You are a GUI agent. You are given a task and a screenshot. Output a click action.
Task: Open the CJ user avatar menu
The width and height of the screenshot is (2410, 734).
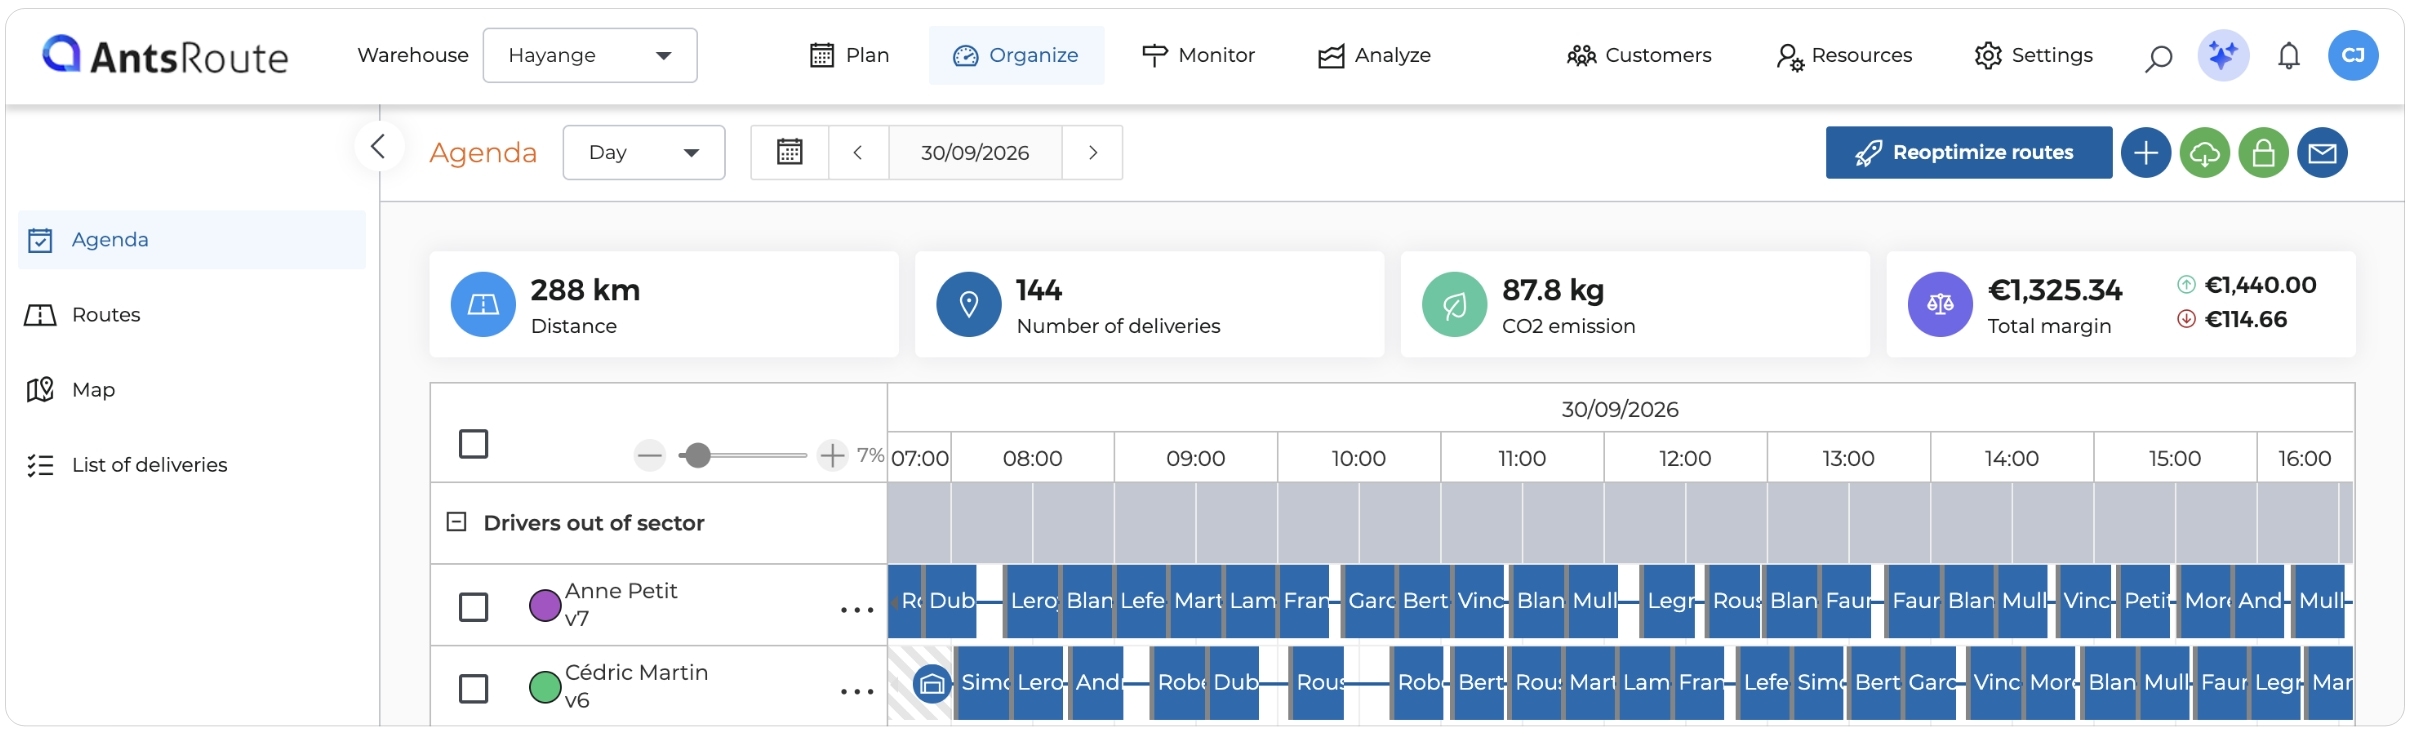pos(2353,55)
